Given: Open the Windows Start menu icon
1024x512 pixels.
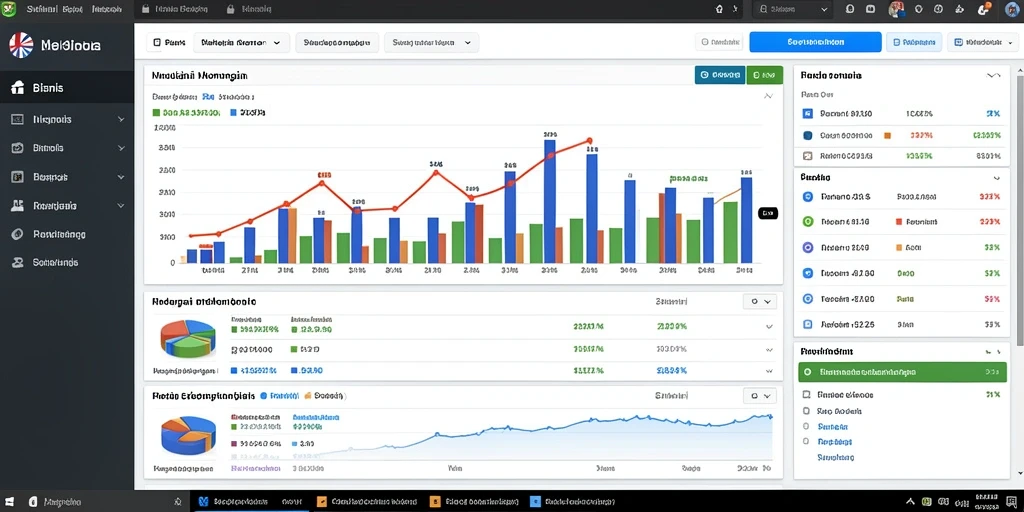Looking at the screenshot, I should 10,502.
